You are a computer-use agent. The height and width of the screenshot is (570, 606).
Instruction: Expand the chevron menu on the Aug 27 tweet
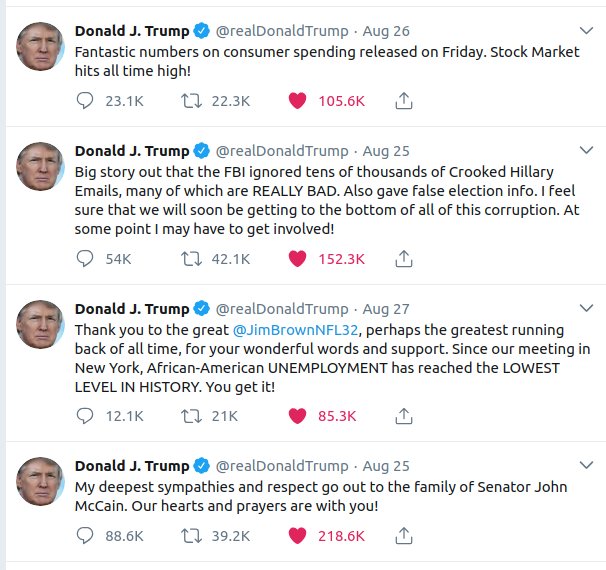coord(584,308)
